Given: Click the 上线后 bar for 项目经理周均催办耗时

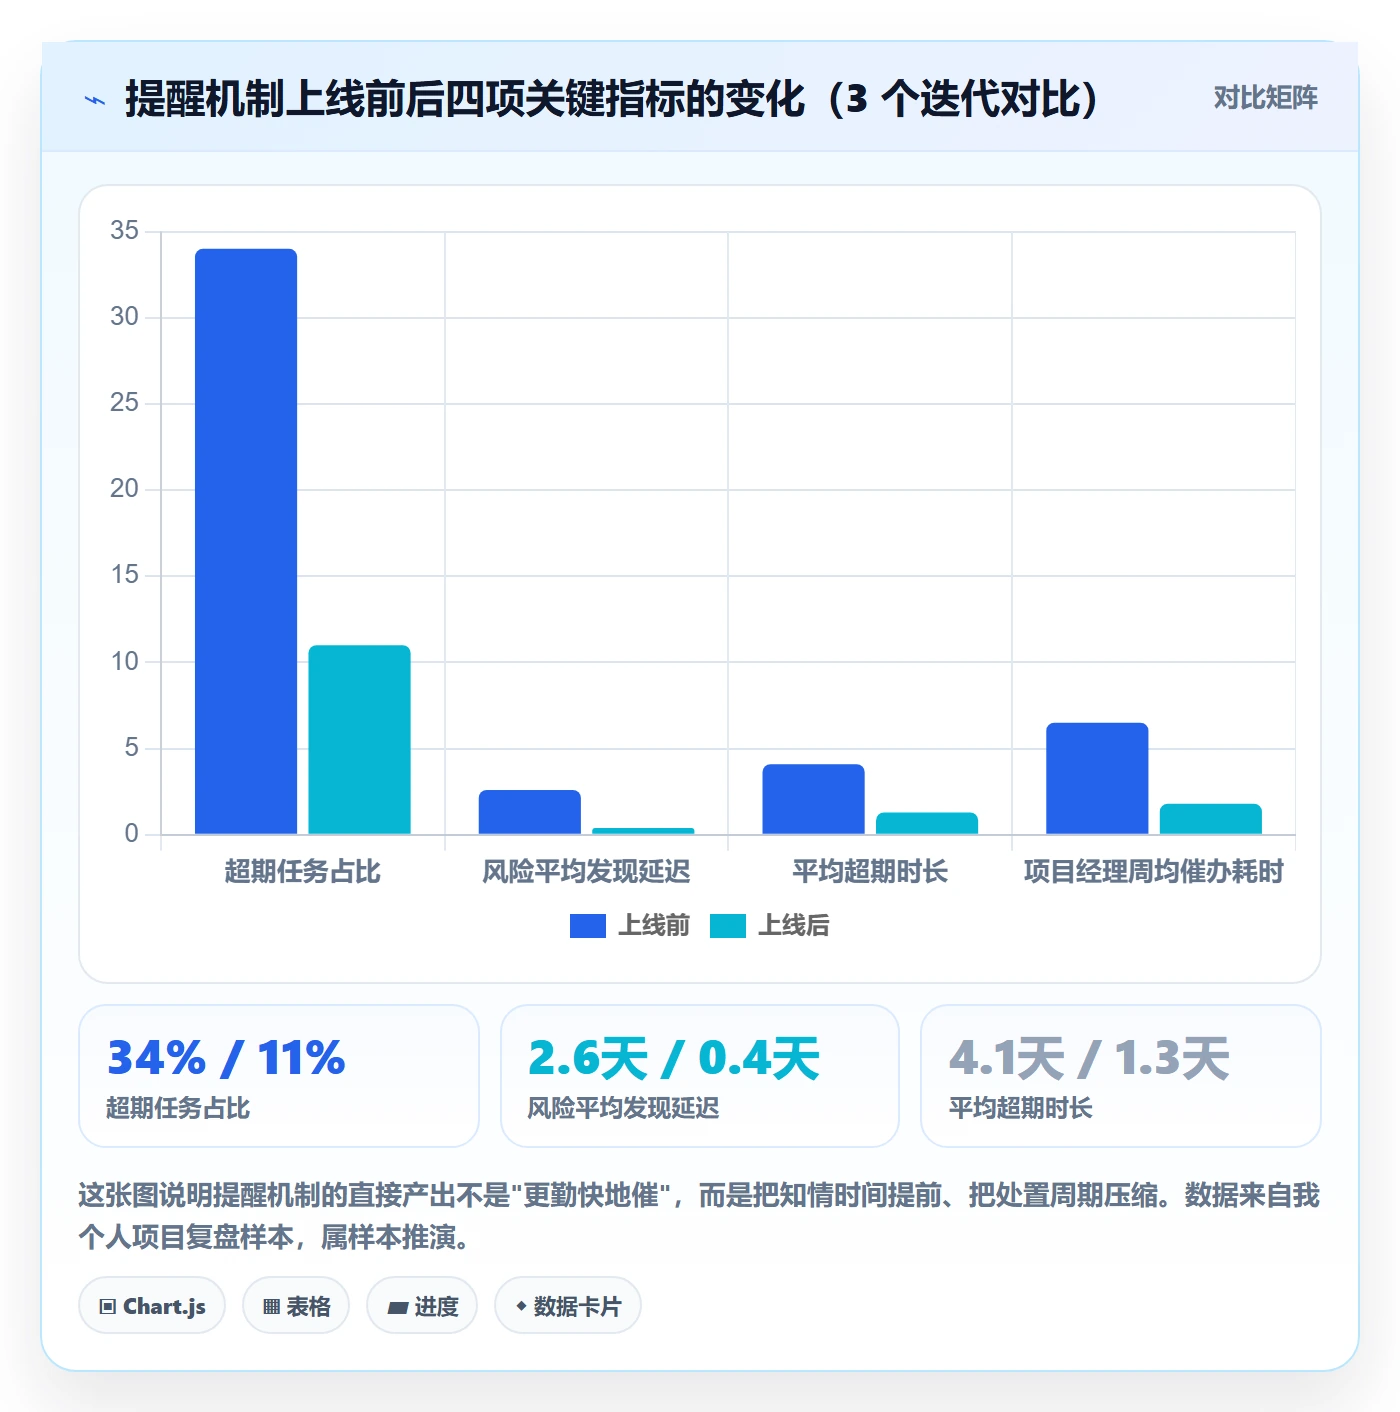Looking at the screenshot, I should [x=1211, y=819].
